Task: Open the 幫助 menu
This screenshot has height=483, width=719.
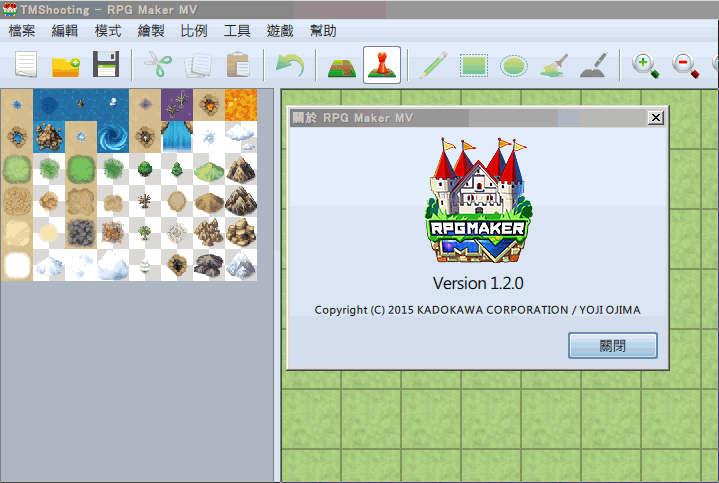Action: coord(323,31)
